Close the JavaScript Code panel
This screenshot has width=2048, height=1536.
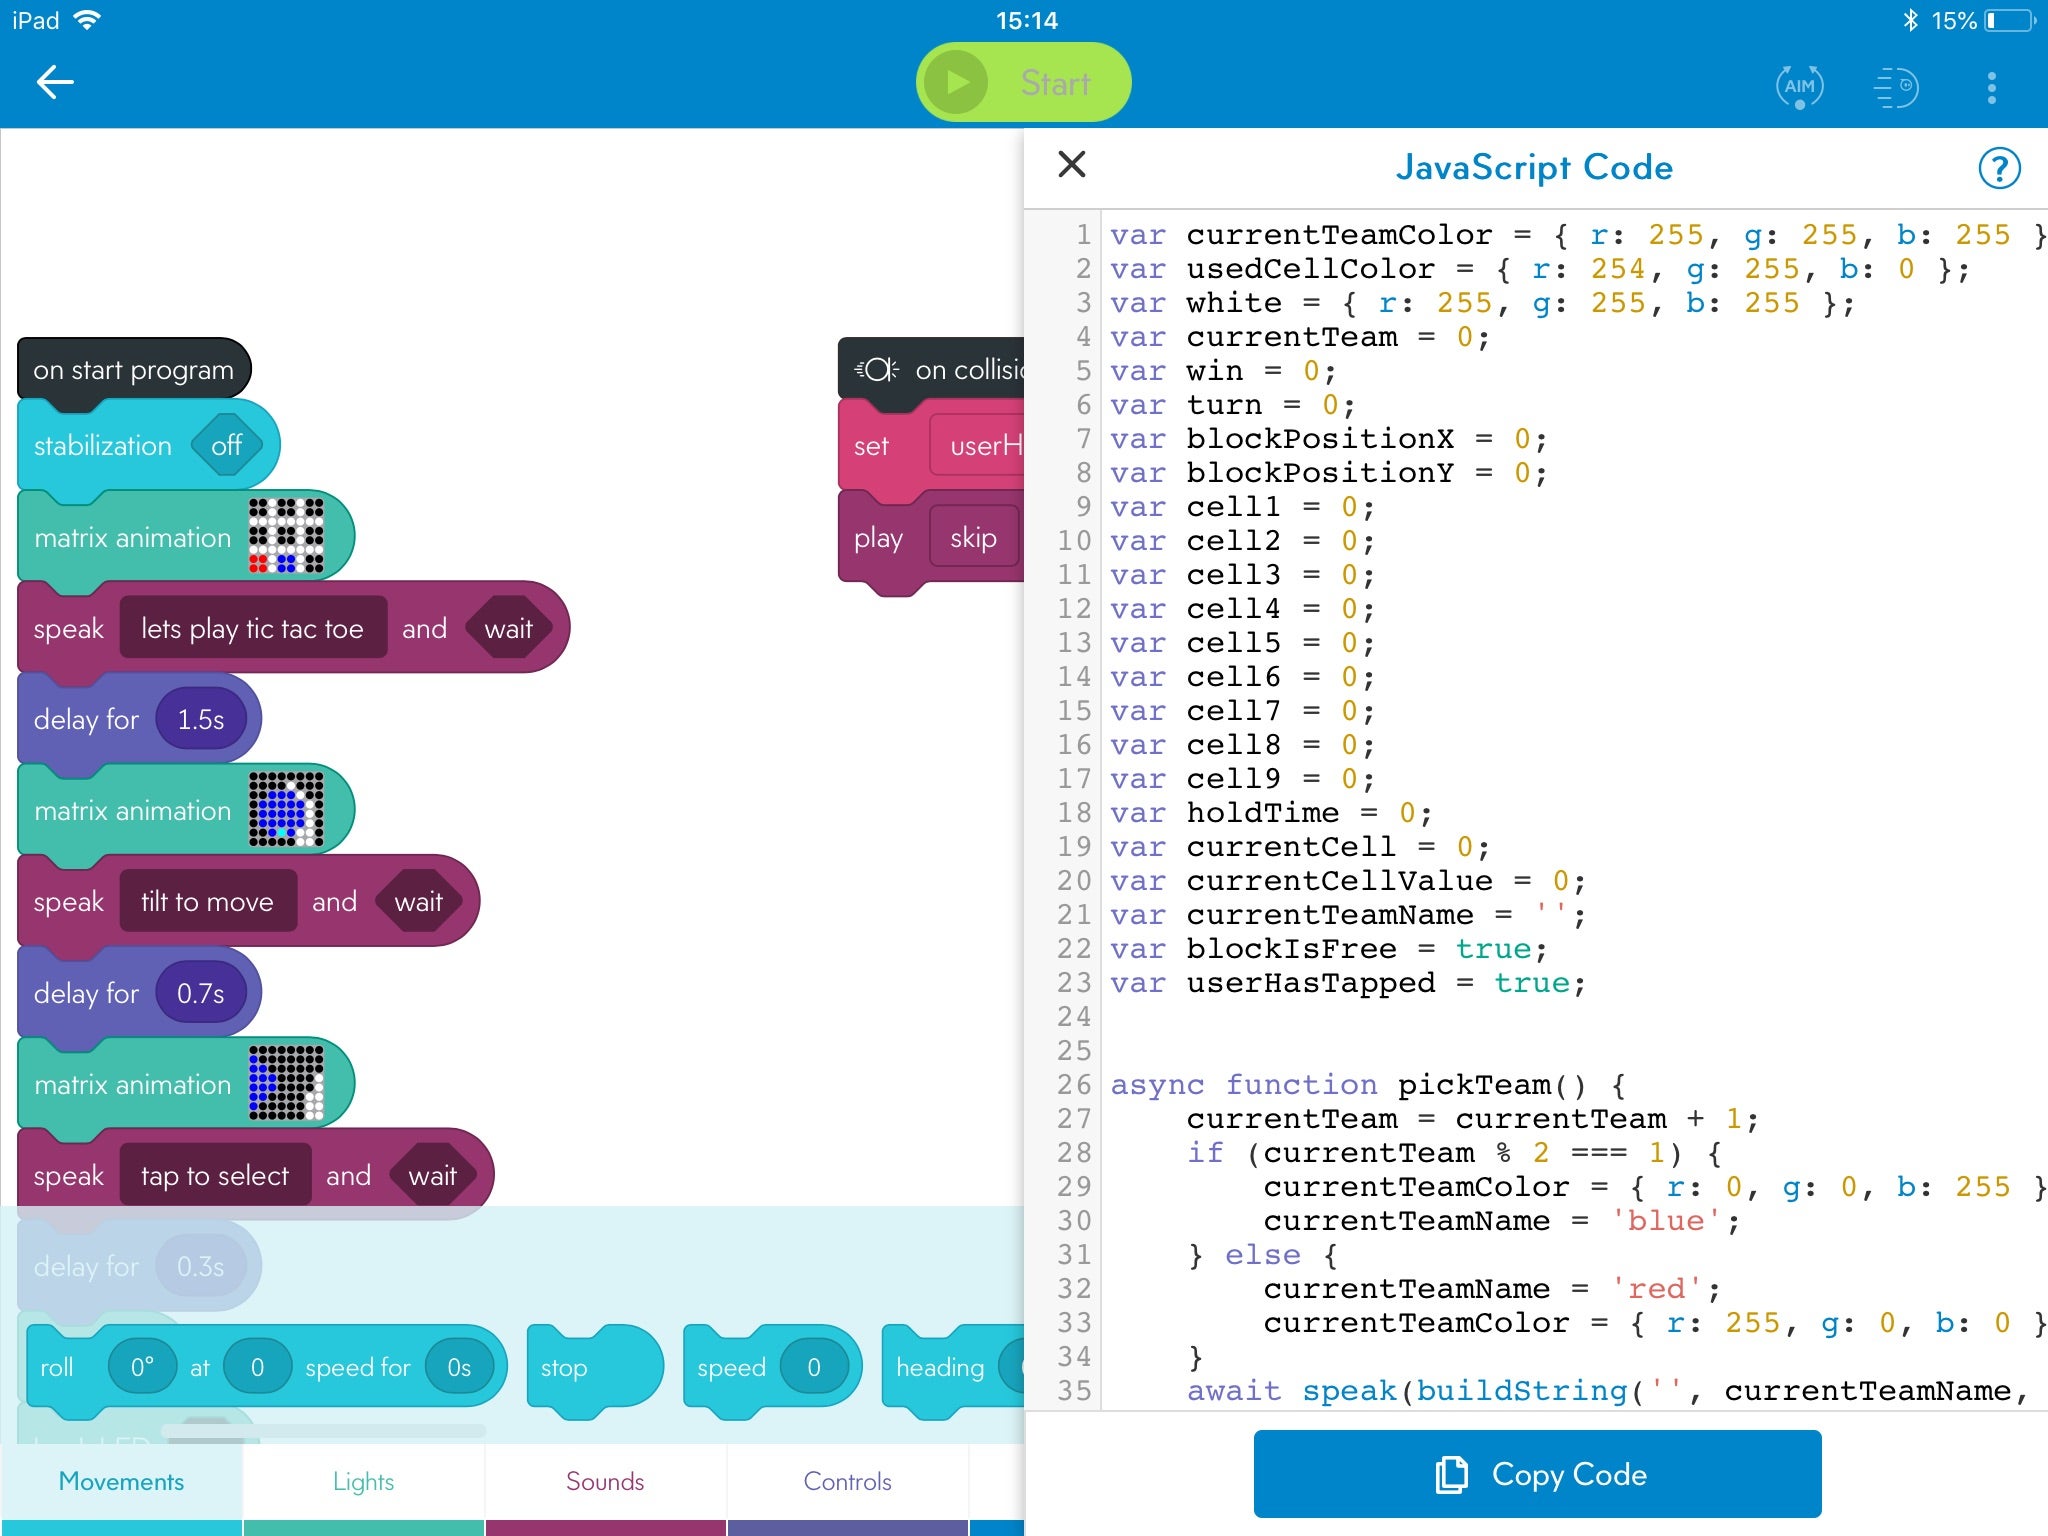pyautogui.click(x=1072, y=165)
